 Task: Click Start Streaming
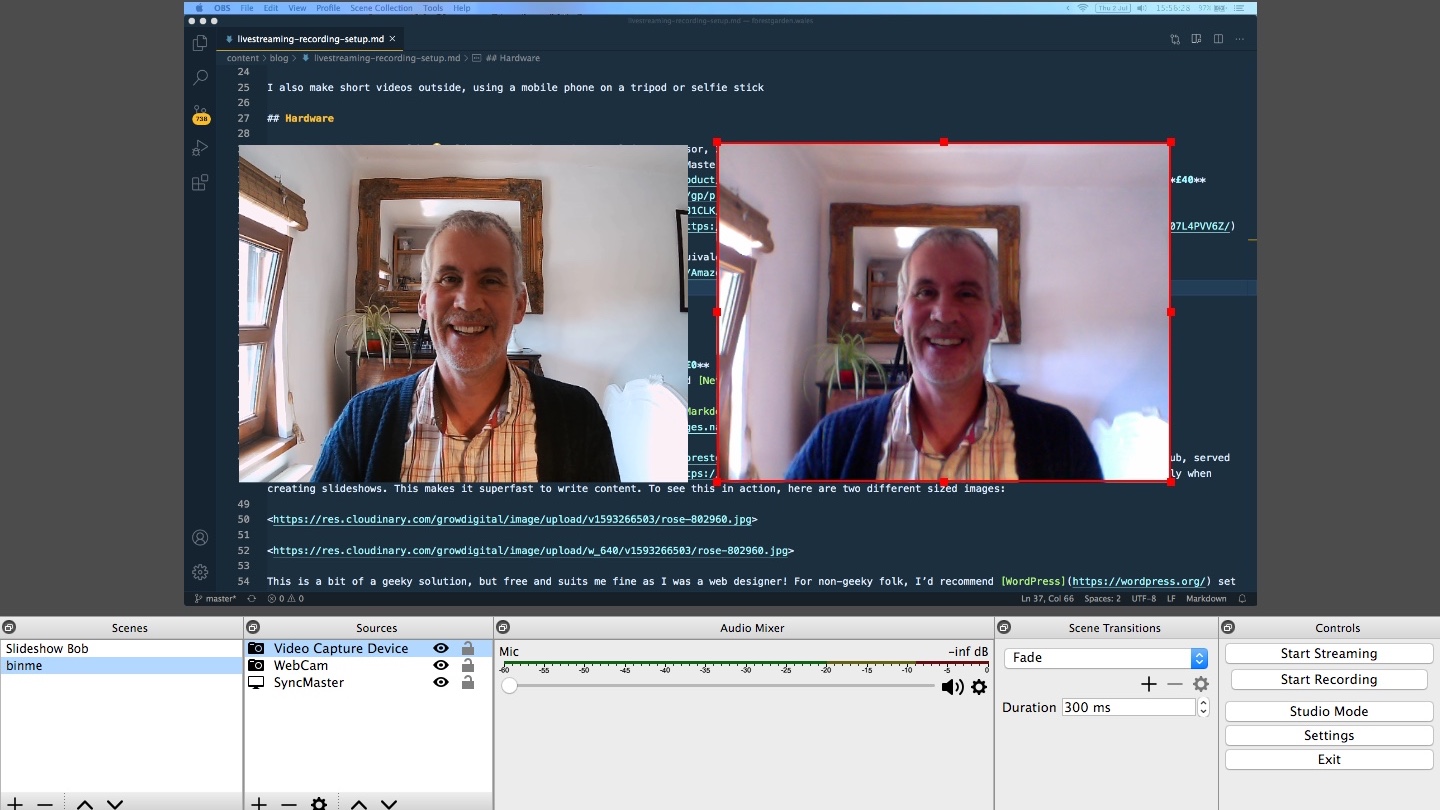(1329, 653)
